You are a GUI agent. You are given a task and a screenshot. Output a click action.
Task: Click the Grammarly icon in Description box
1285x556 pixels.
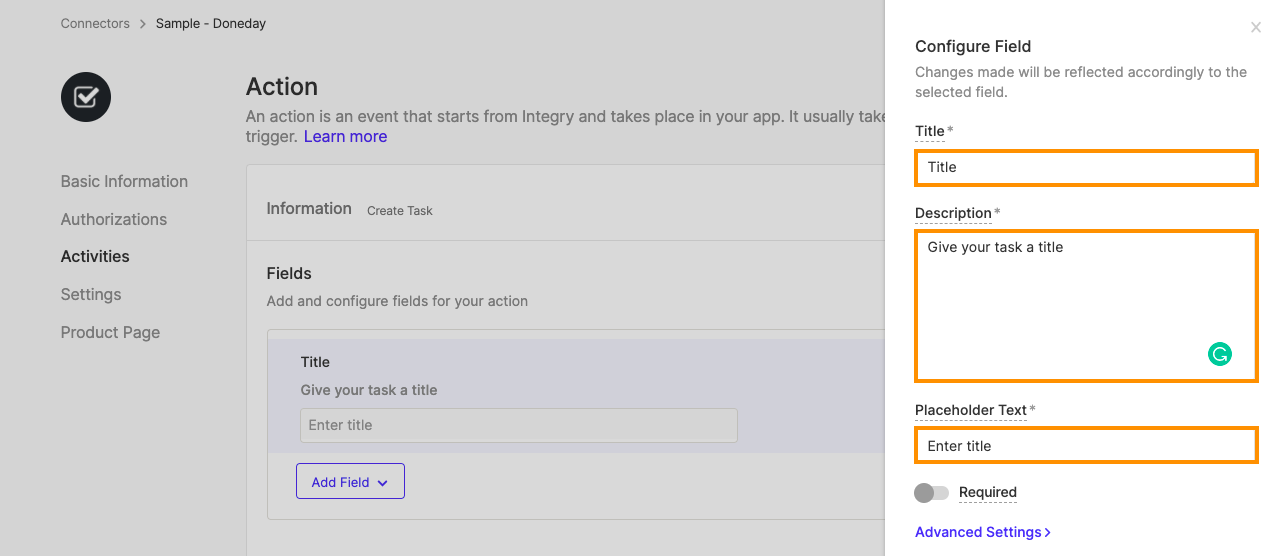[1219, 354]
